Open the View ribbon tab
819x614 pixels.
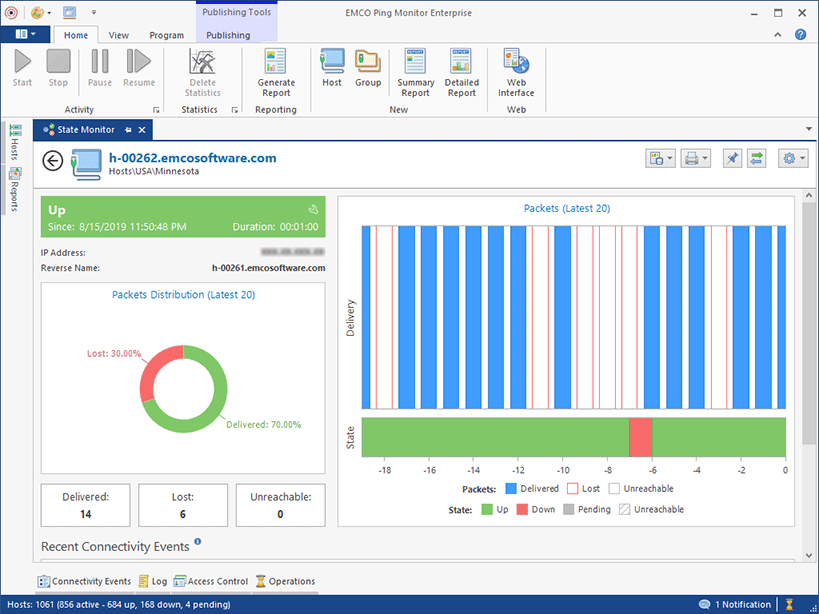118,34
